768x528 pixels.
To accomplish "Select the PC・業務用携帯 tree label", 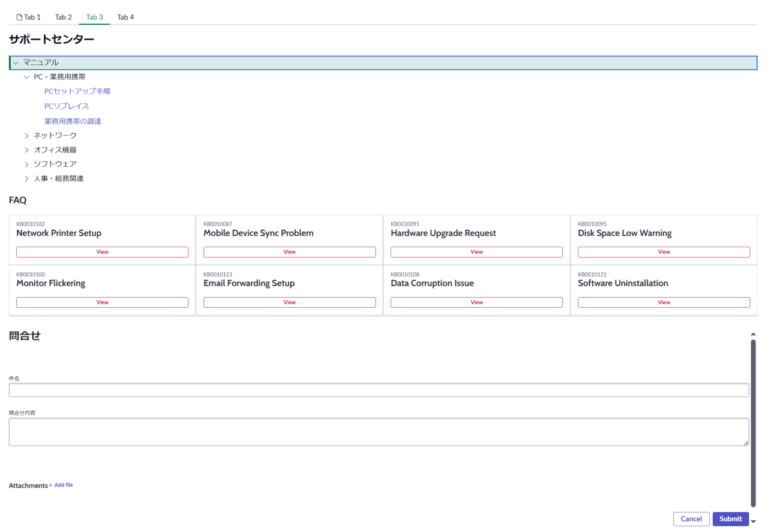I will [59, 77].
